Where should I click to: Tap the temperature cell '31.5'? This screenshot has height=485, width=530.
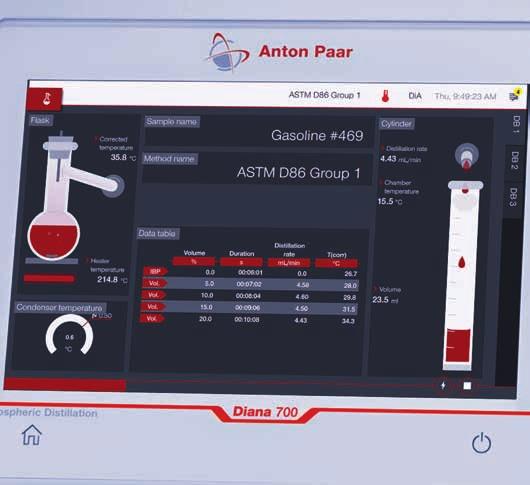349,309
